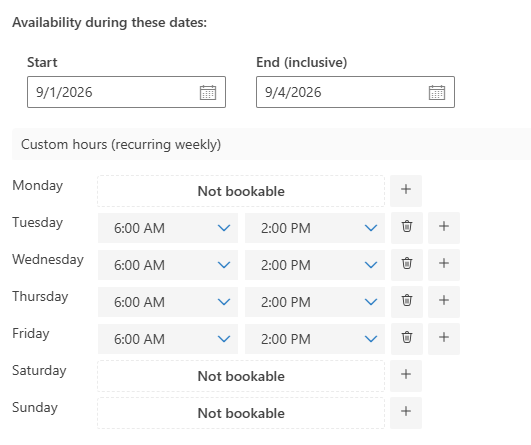Open Friday start time 6:00 AM dropdown
Screen dimensions: 531x445
[168, 339]
